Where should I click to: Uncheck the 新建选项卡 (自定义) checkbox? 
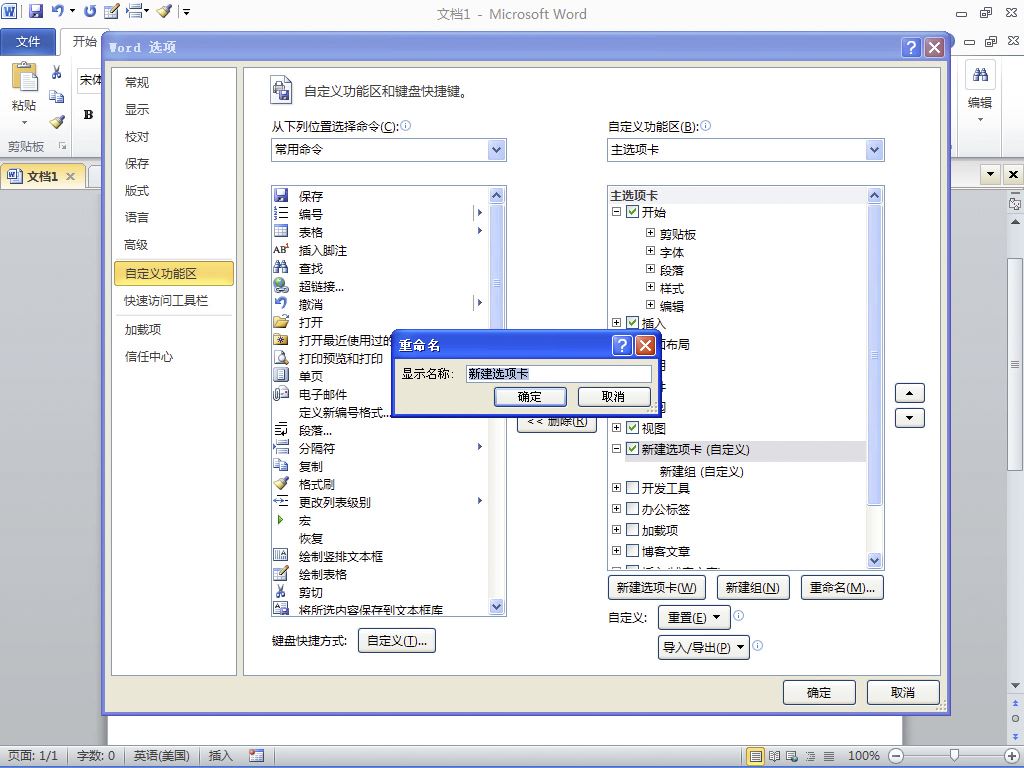[632, 449]
